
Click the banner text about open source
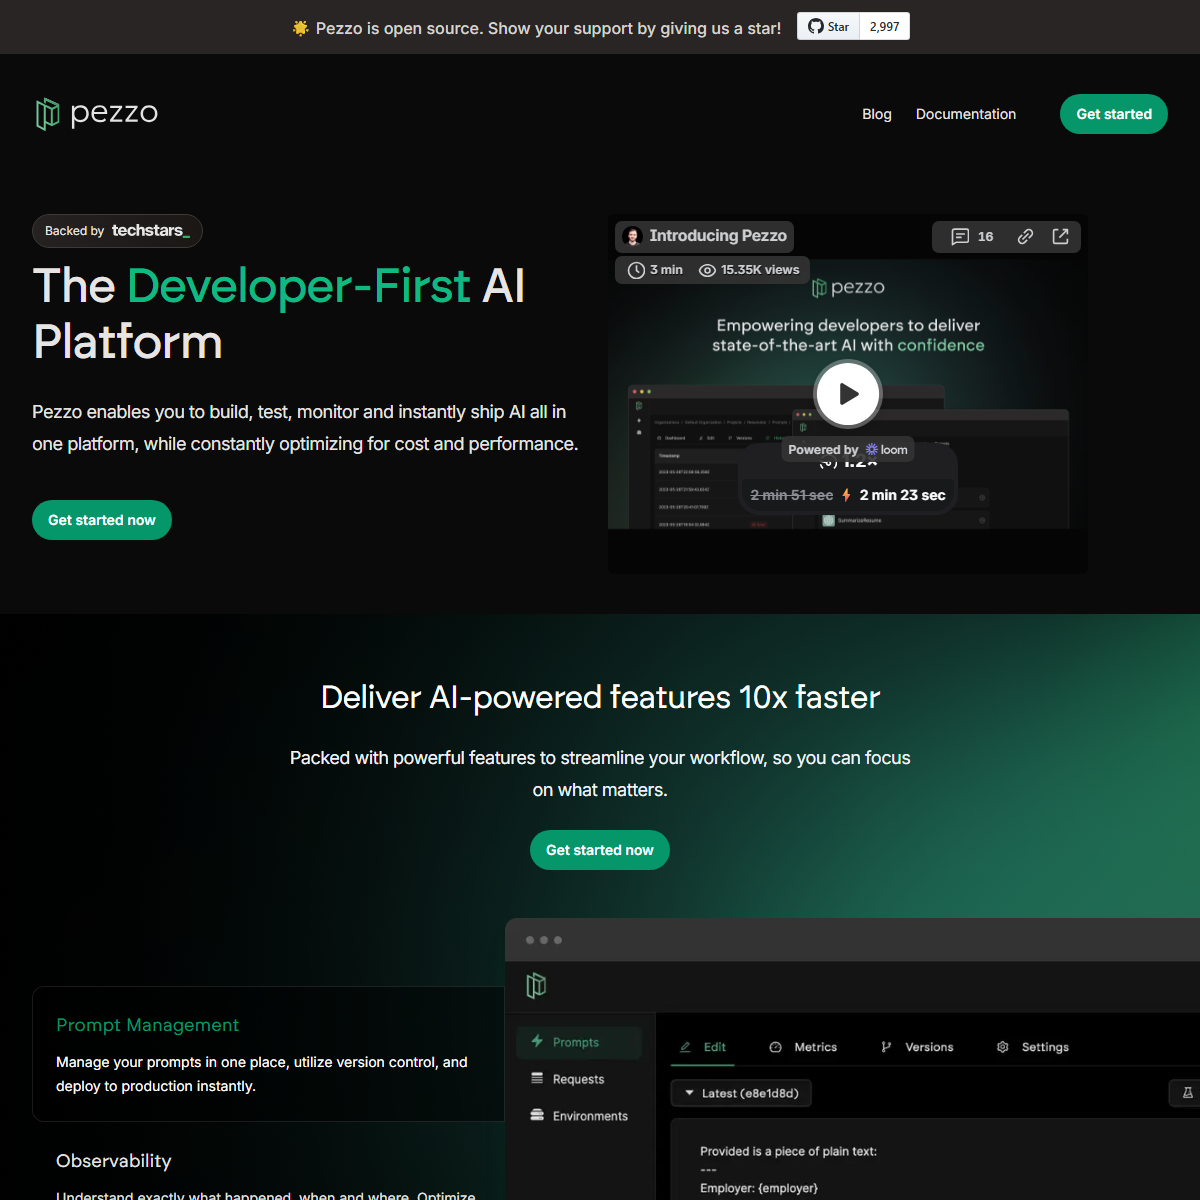[x=549, y=28]
